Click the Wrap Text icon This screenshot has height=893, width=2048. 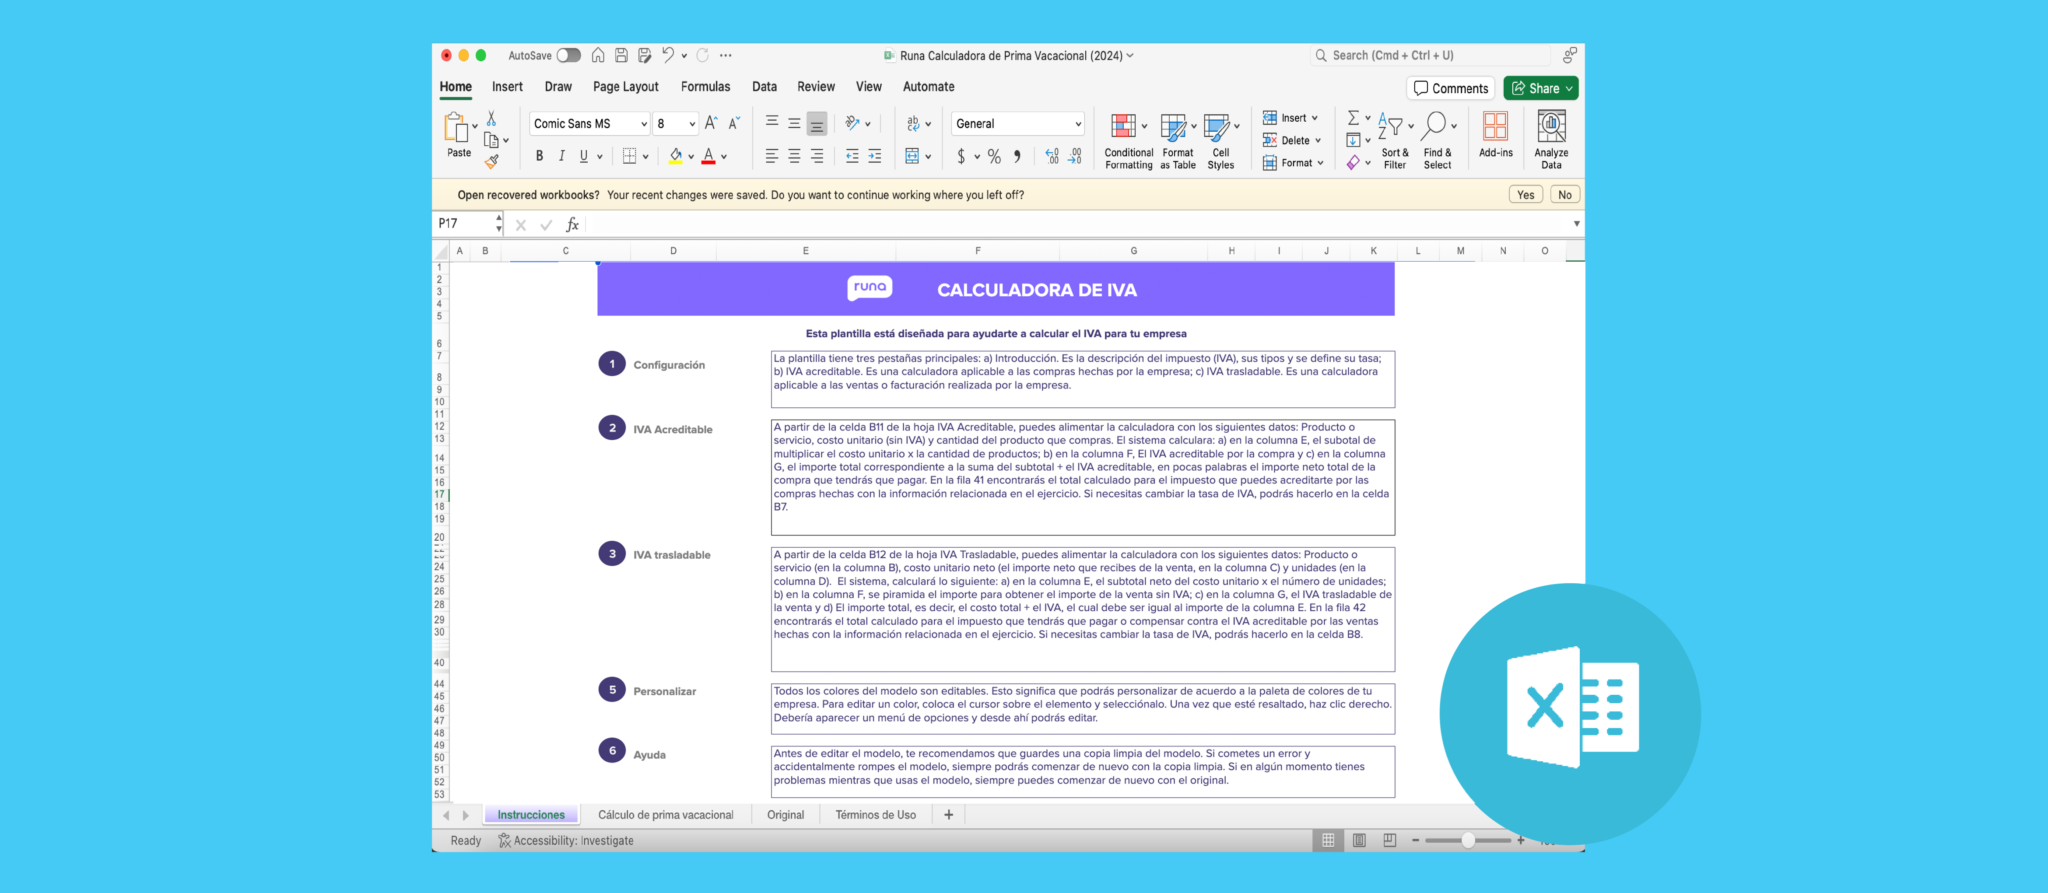(913, 123)
